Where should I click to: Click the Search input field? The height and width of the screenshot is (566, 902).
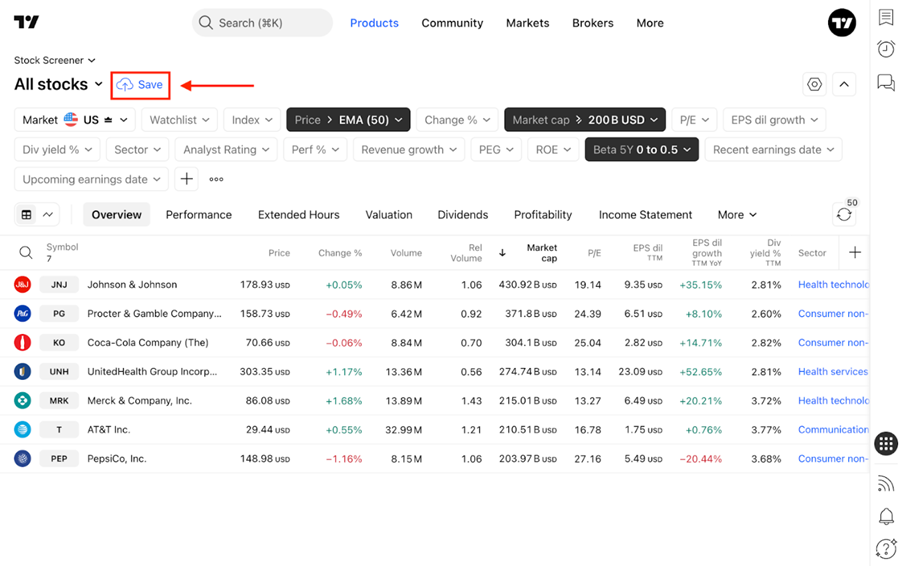click(262, 23)
